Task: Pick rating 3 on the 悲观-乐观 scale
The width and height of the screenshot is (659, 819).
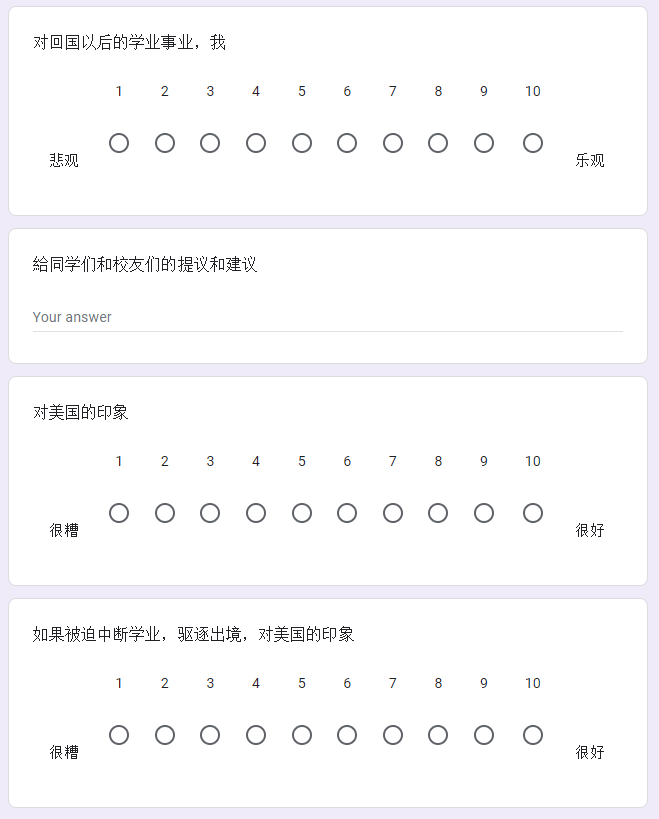Action: [x=210, y=143]
